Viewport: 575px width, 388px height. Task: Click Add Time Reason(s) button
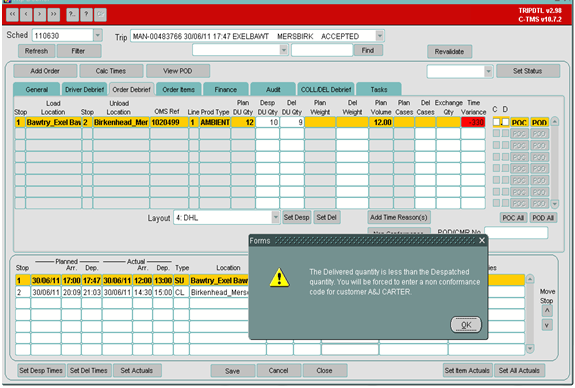(399, 217)
